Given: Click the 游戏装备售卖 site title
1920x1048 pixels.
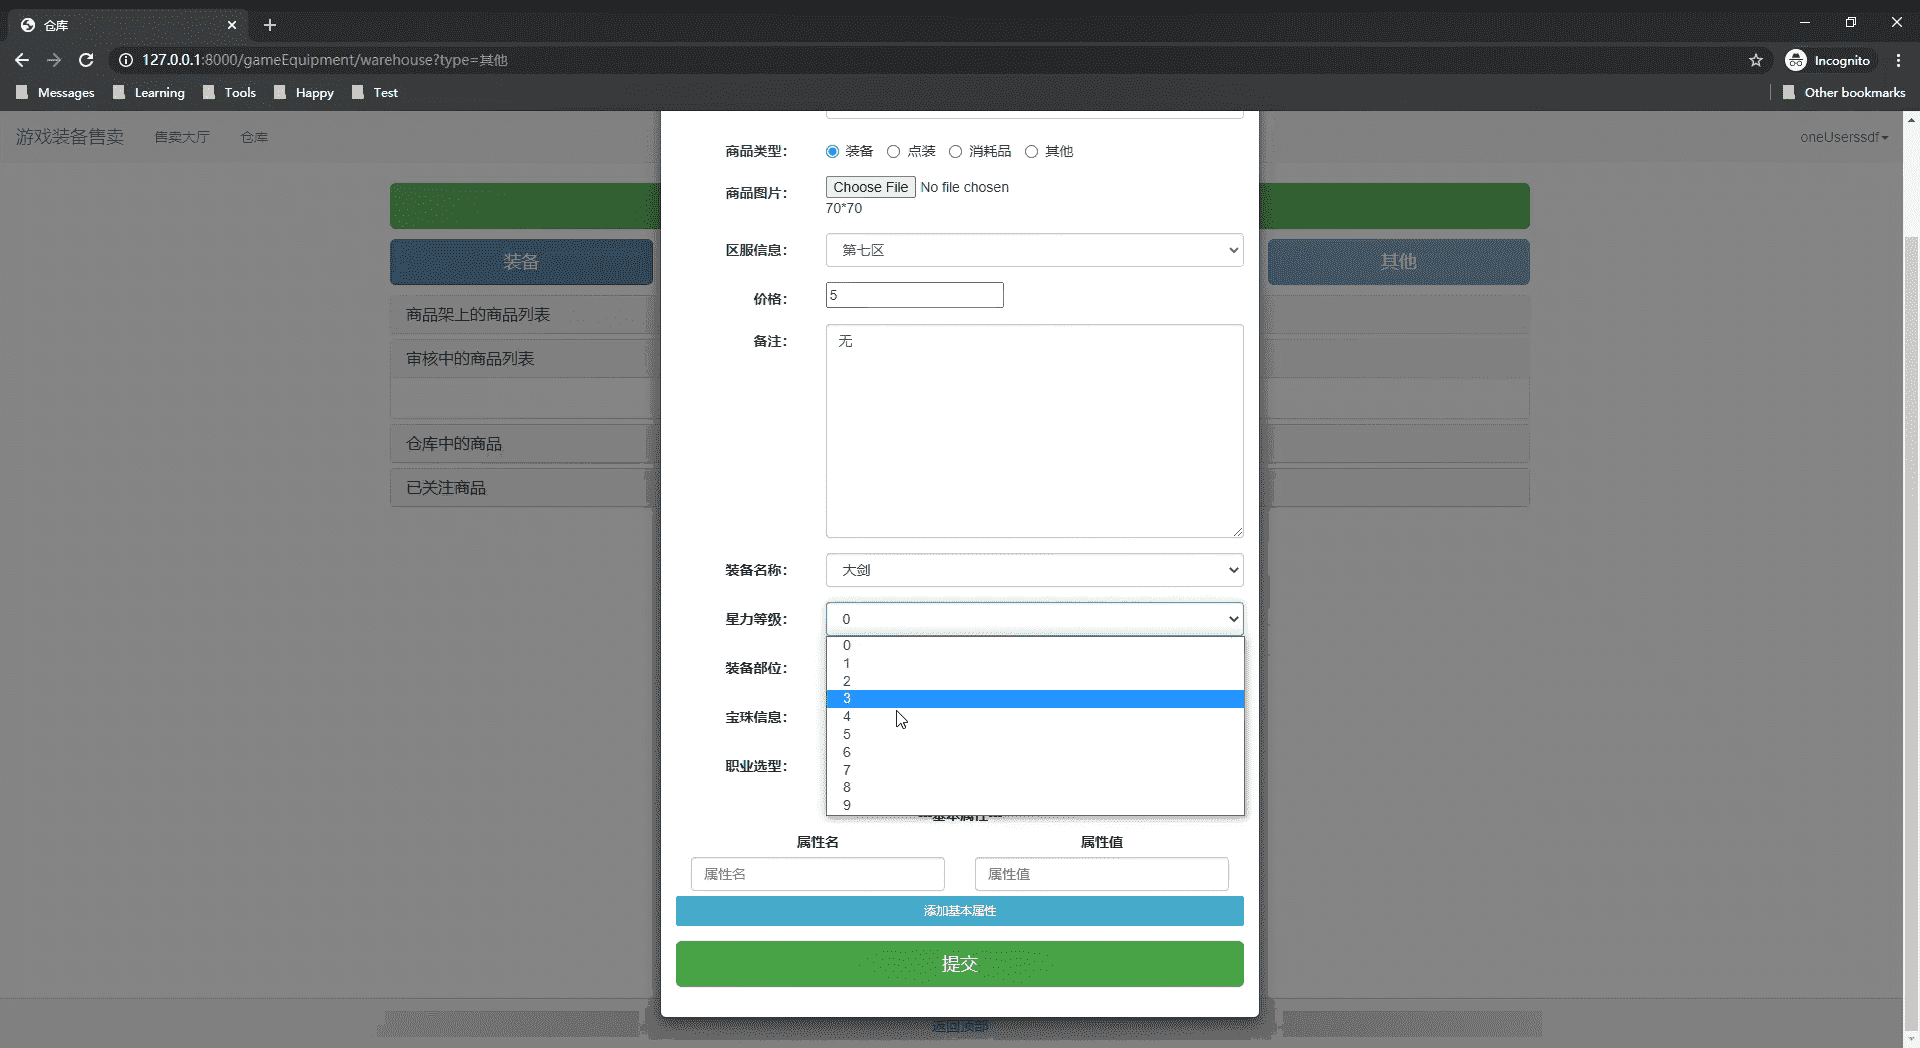Looking at the screenshot, I should (x=70, y=137).
